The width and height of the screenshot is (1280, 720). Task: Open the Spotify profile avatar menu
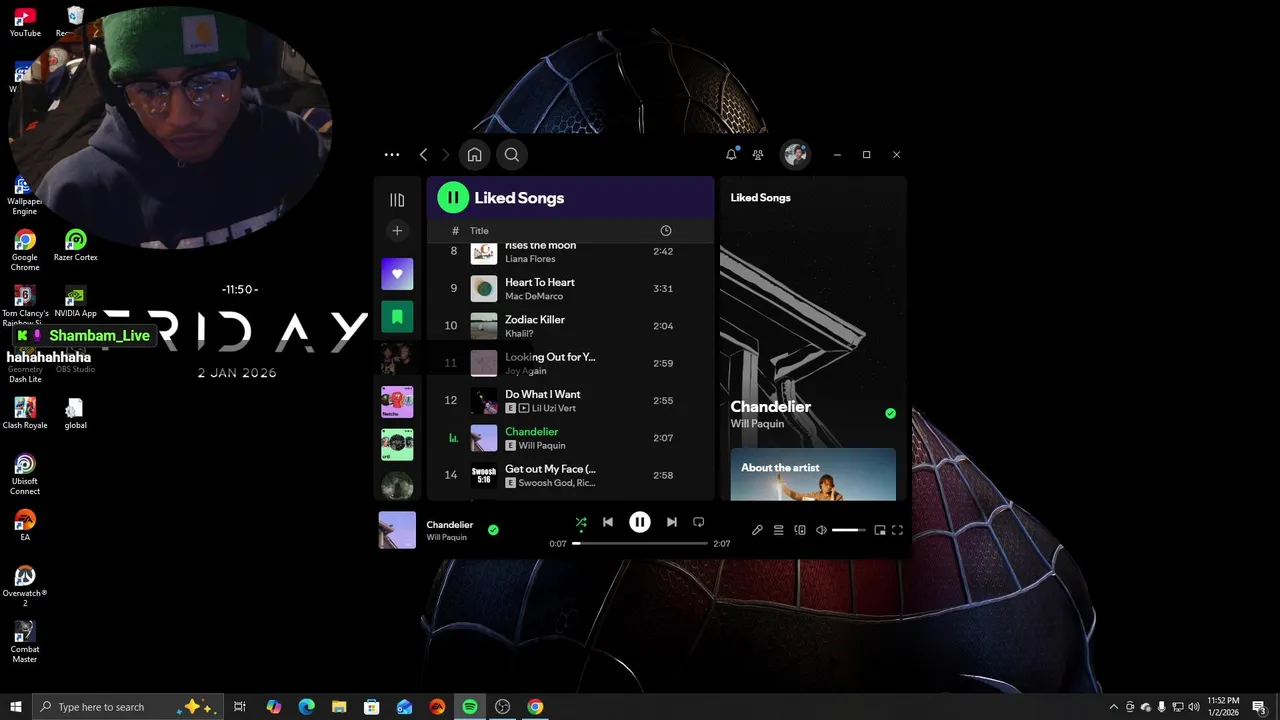[x=796, y=154]
